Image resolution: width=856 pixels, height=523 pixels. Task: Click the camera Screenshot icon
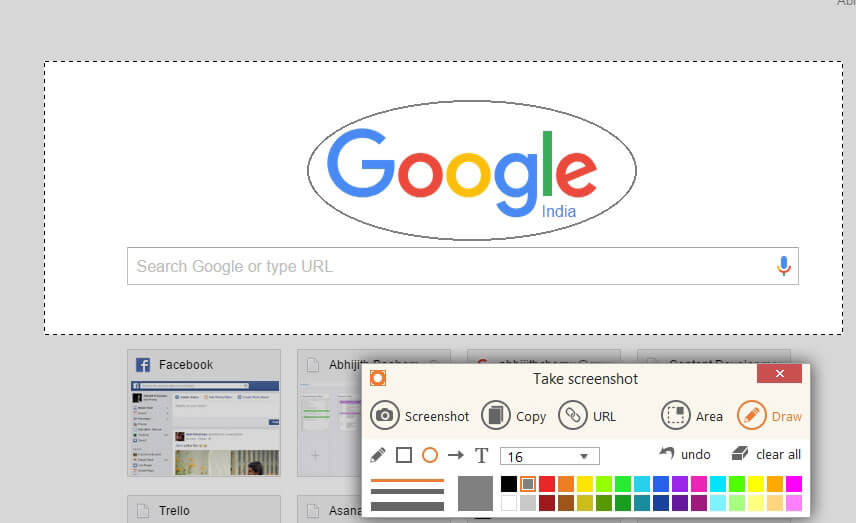(x=384, y=415)
